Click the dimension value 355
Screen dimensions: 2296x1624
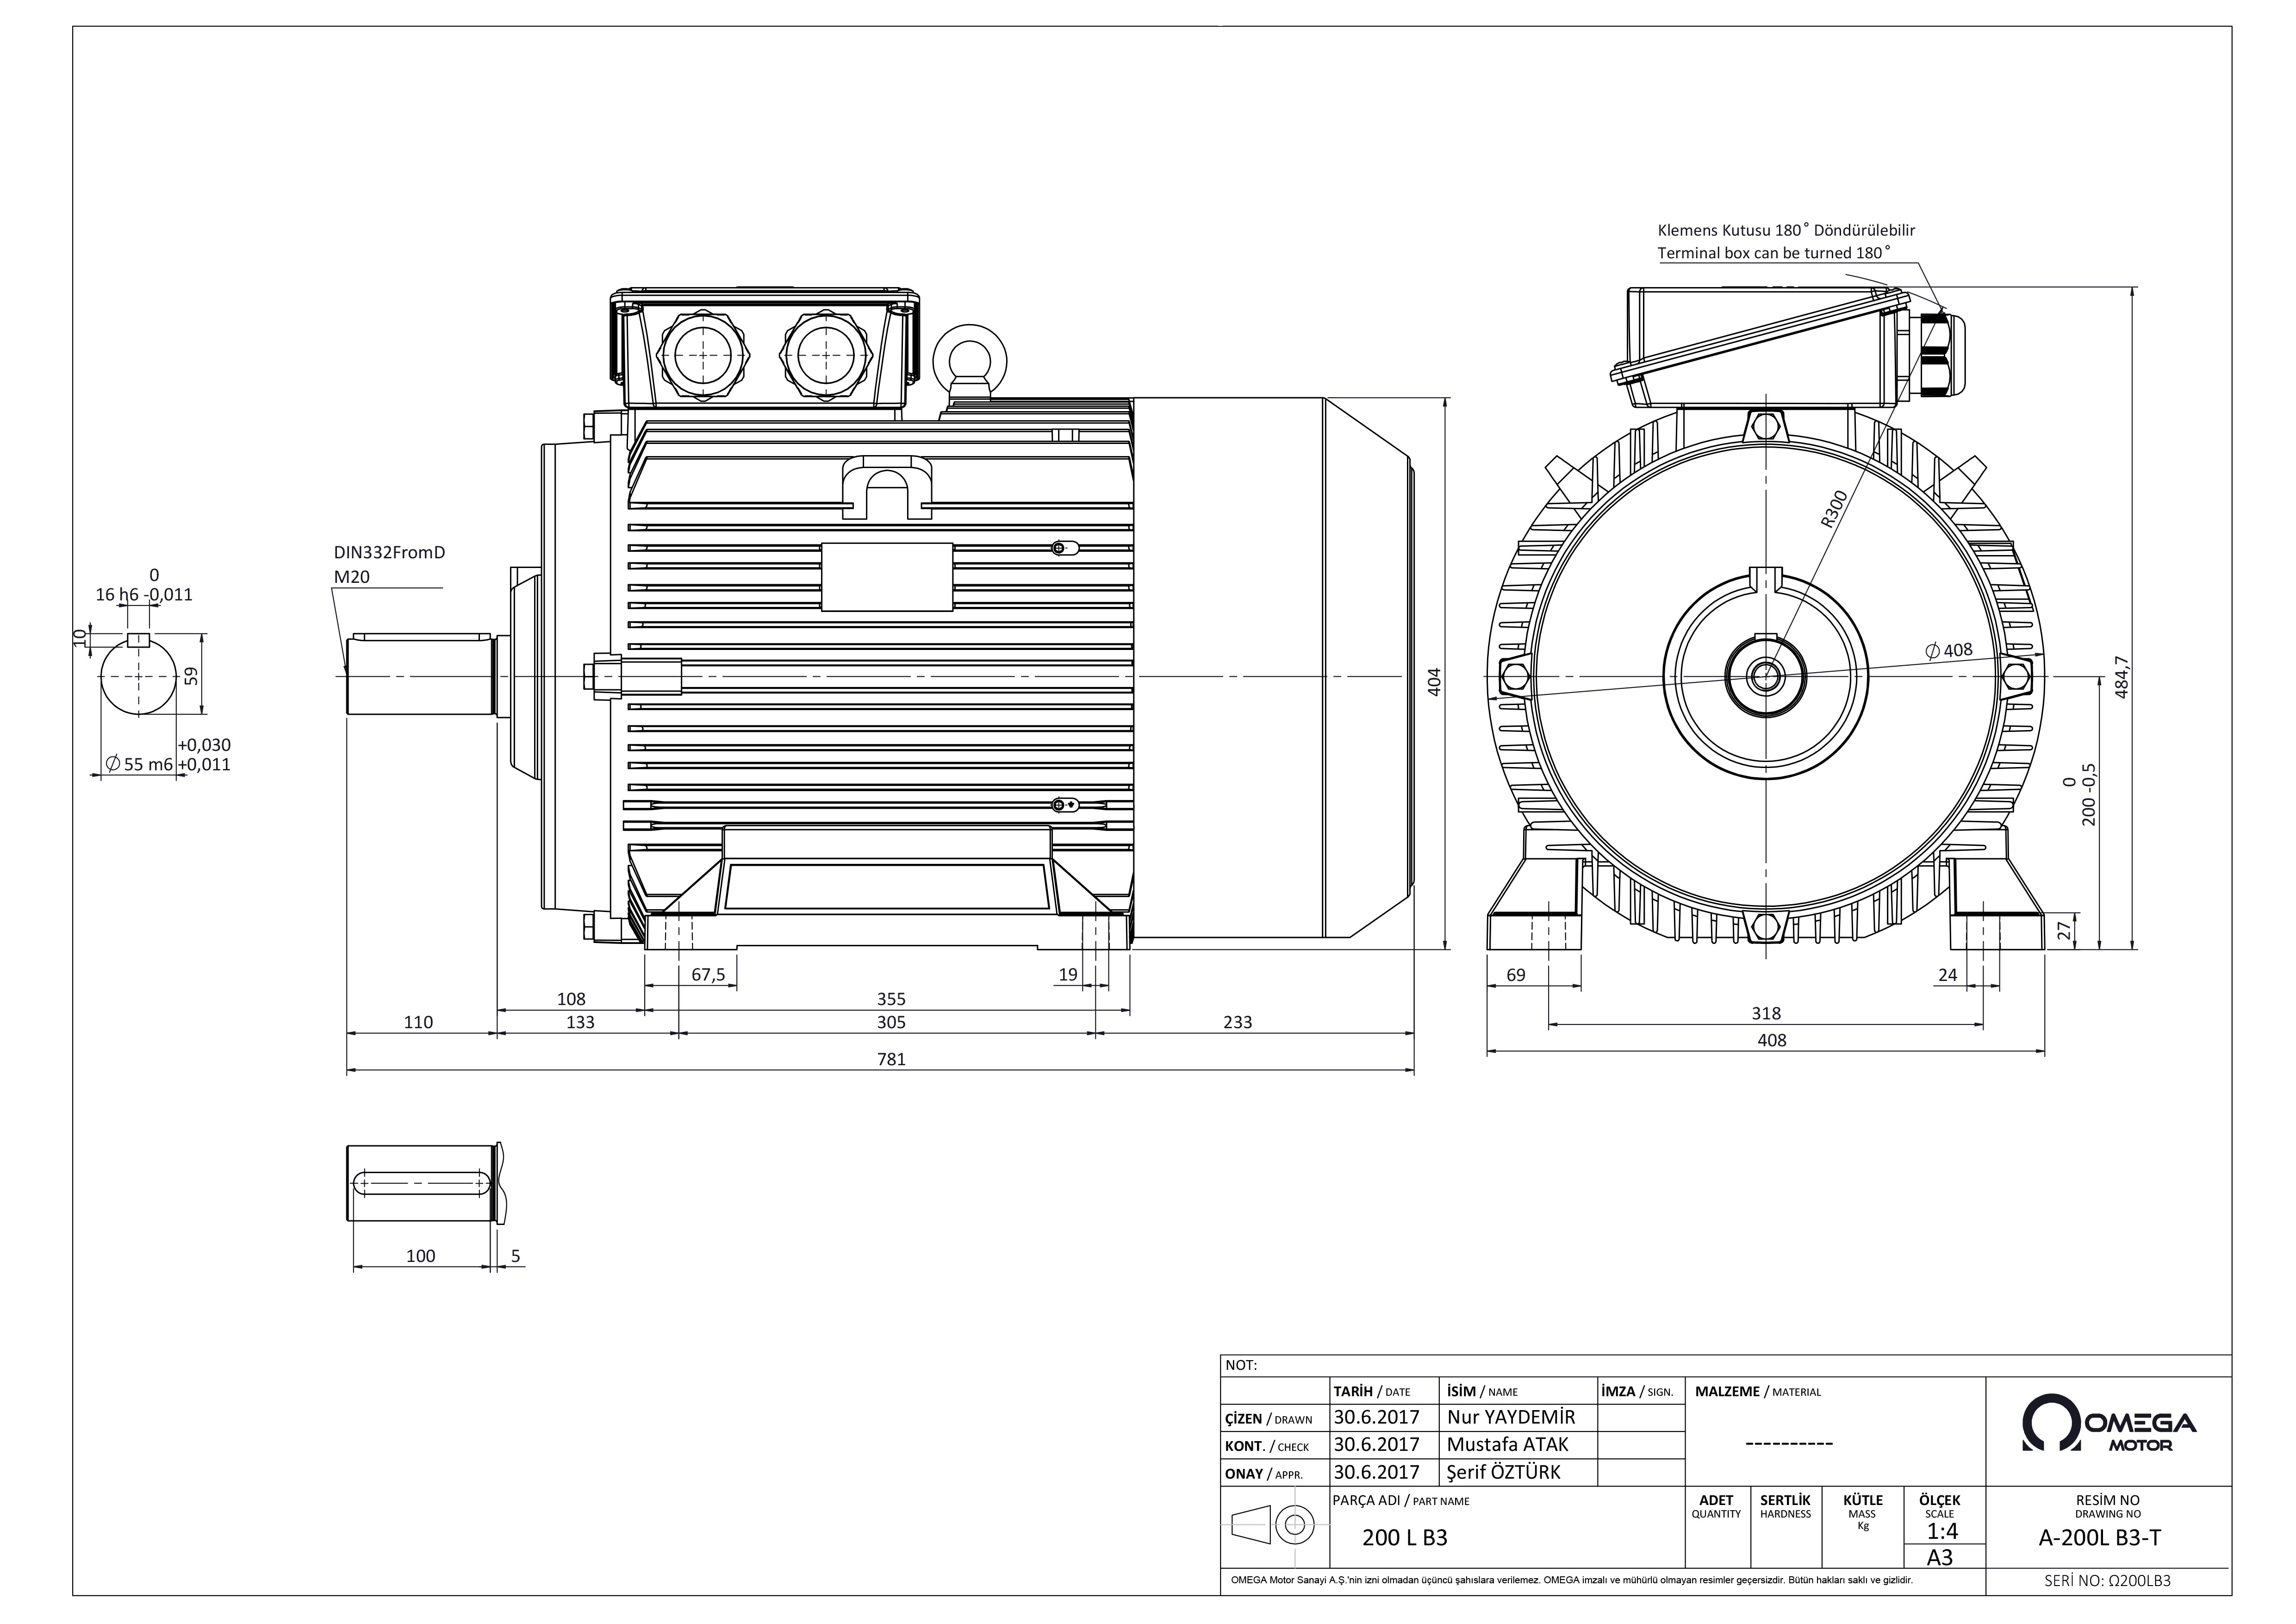click(x=891, y=998)
